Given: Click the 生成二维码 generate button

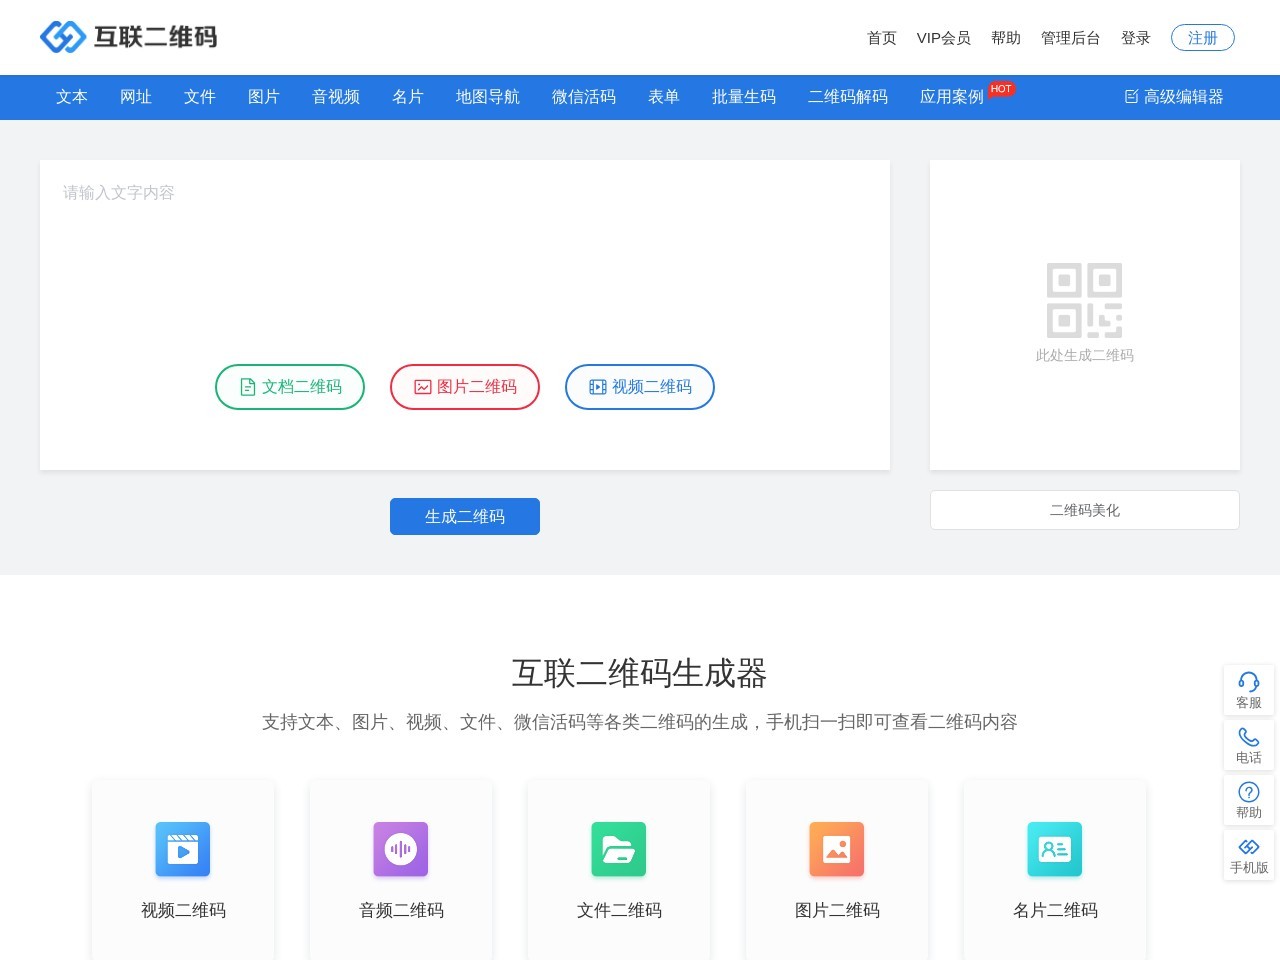Looking at the screenshot, I should pyautogui.click(x=464, y=516).
